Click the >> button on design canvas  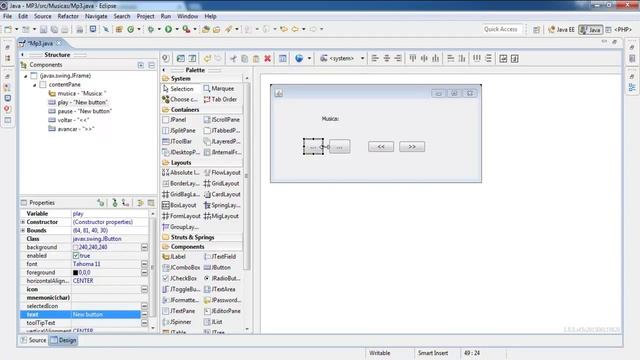click(412, 147)
